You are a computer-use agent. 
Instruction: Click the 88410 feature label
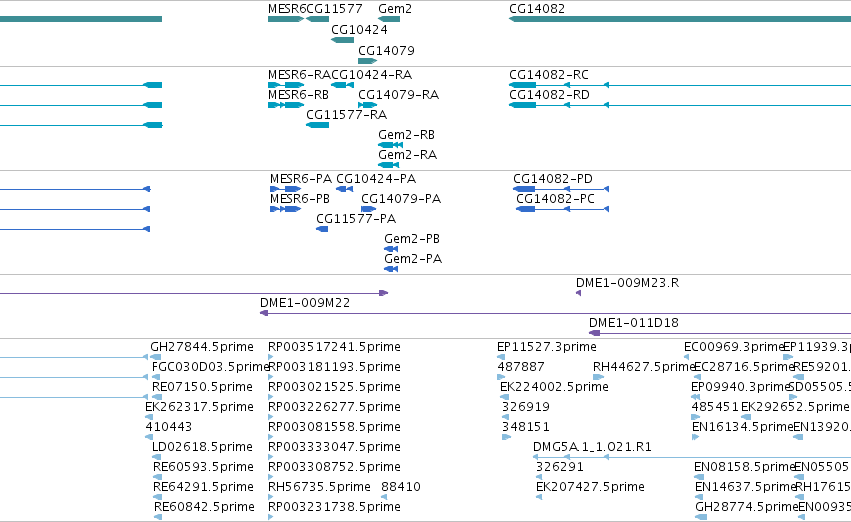tap(401, 487)
